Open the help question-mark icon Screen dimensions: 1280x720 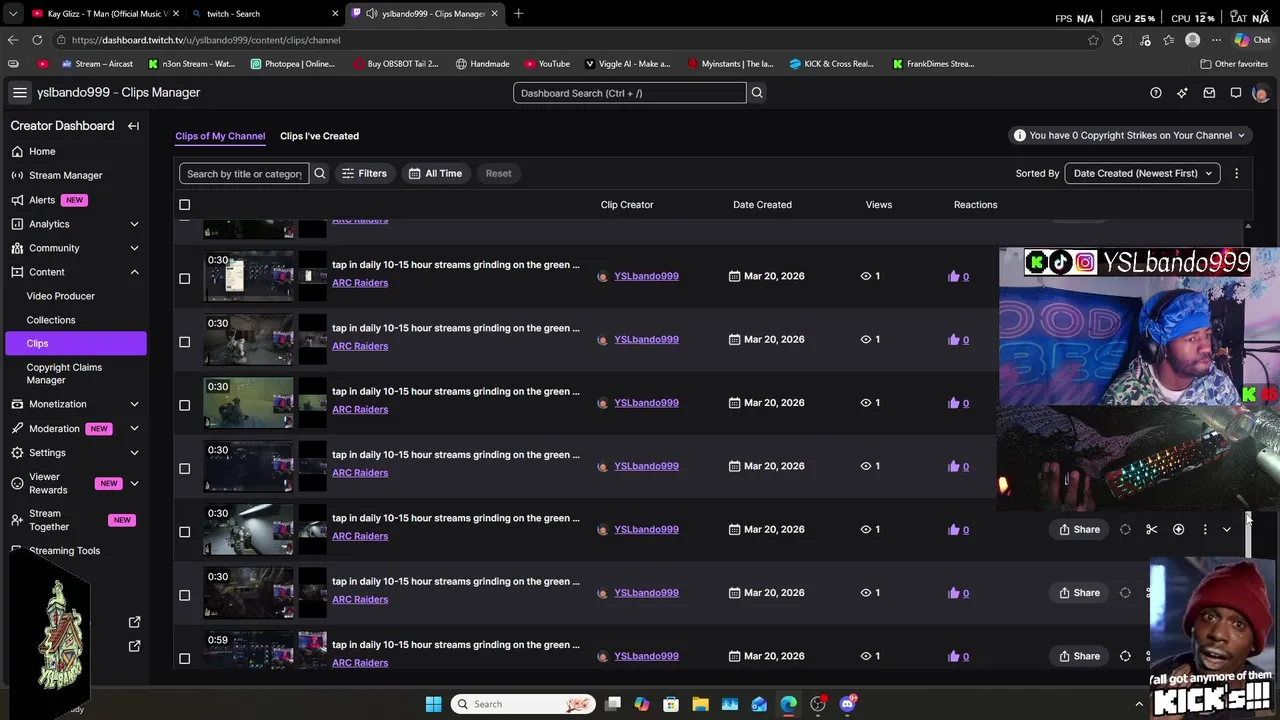click(1156, 93)
